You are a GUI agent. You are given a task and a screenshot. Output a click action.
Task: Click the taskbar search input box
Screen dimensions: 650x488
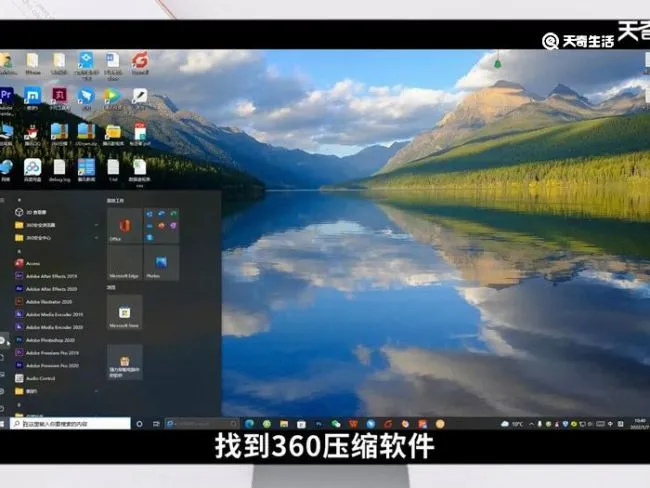coord(70,424)
